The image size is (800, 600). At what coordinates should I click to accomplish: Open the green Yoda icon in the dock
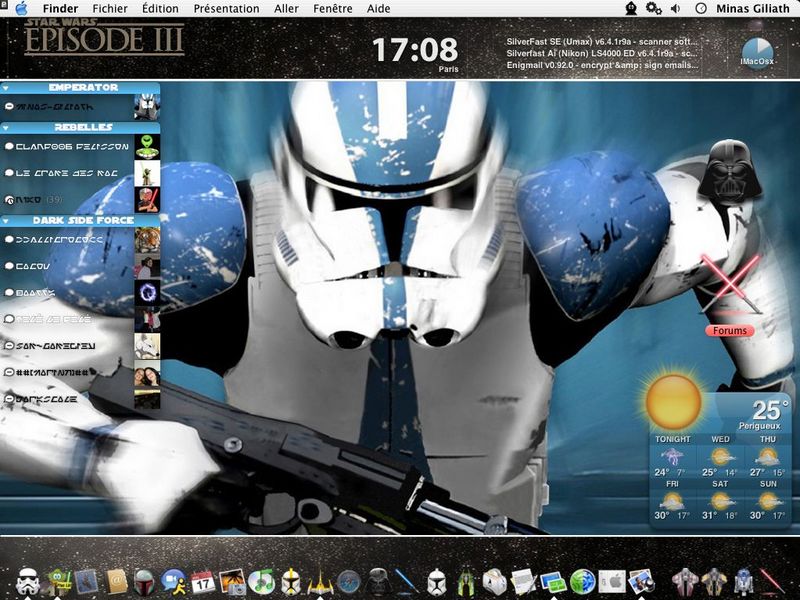pos(58,582)
